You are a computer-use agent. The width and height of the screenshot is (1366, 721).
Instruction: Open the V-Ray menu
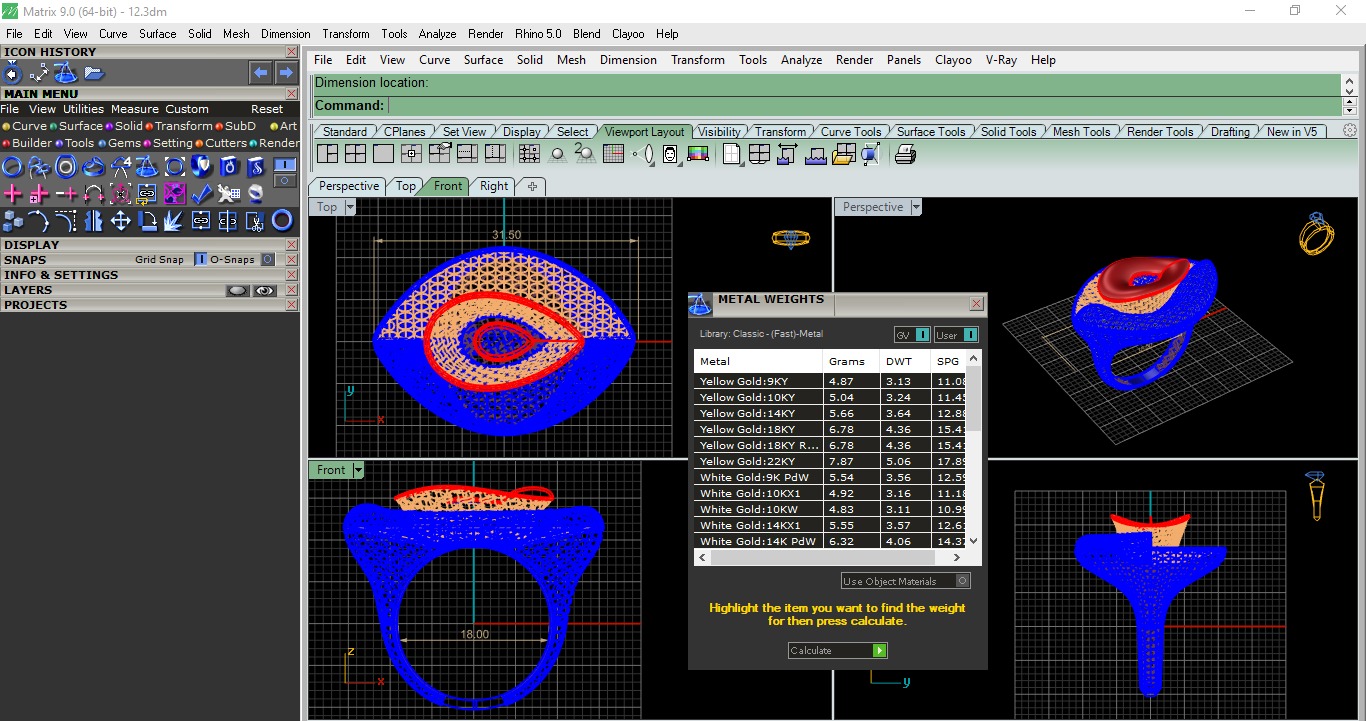click(1001, 60)
